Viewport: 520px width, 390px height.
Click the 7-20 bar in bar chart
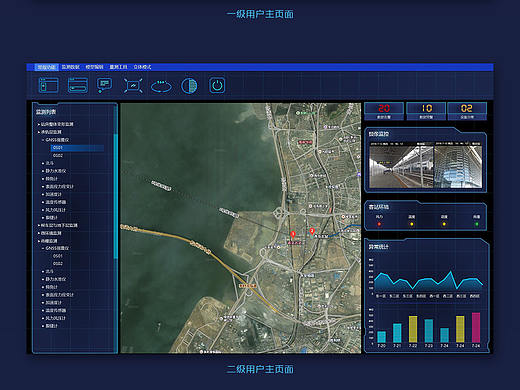coord(381,337)
